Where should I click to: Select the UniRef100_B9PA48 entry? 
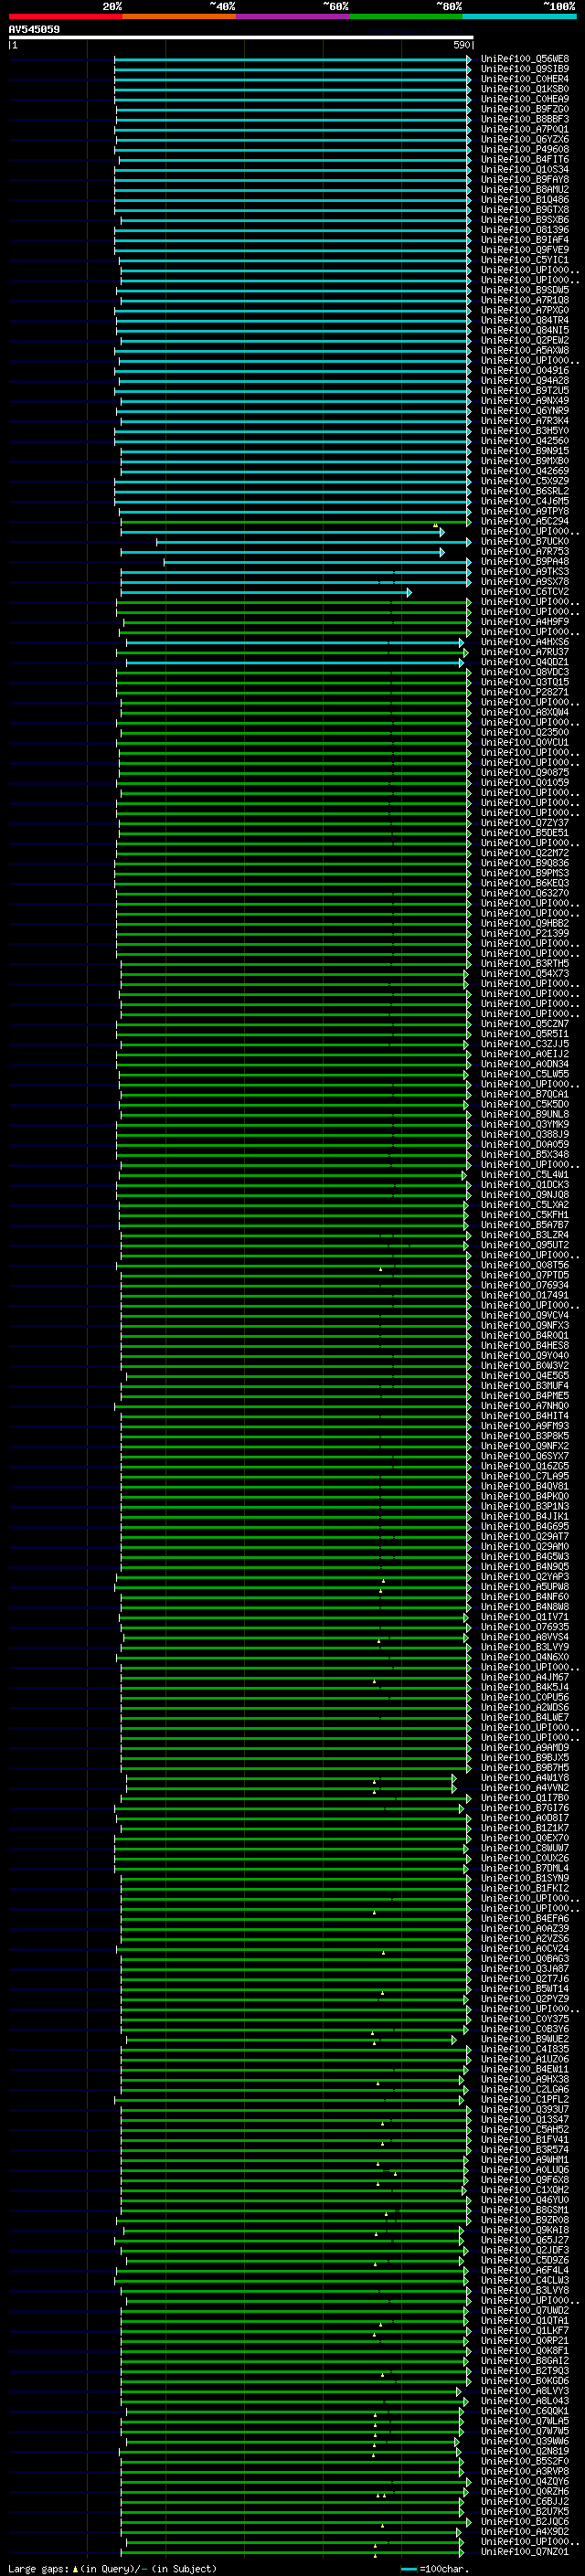click(525, 562)
